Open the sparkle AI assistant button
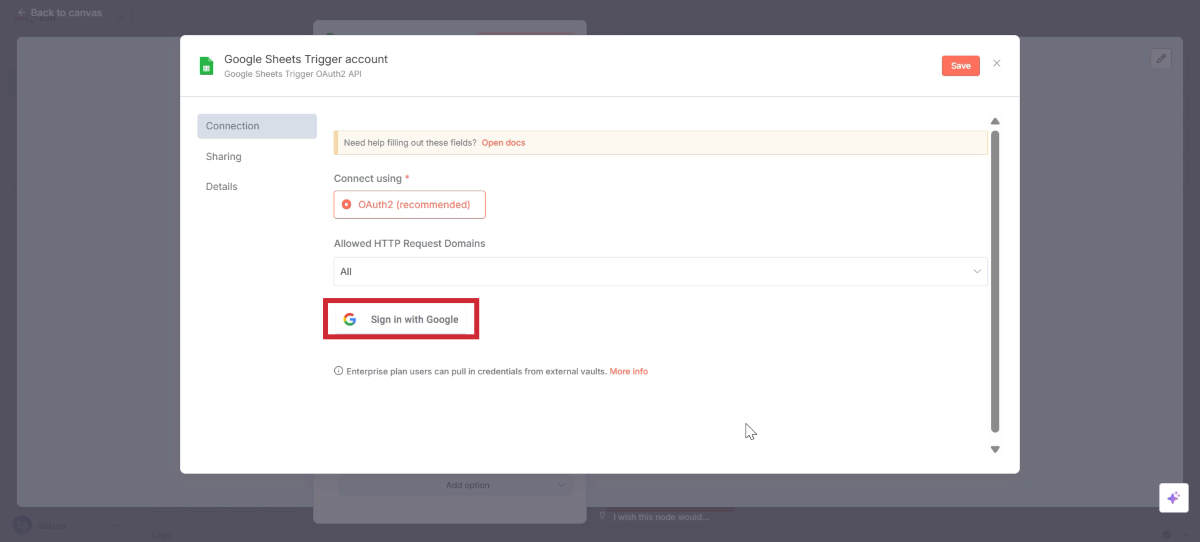Viewport: 1200px width, 542px height. (x=1173, y=498)
